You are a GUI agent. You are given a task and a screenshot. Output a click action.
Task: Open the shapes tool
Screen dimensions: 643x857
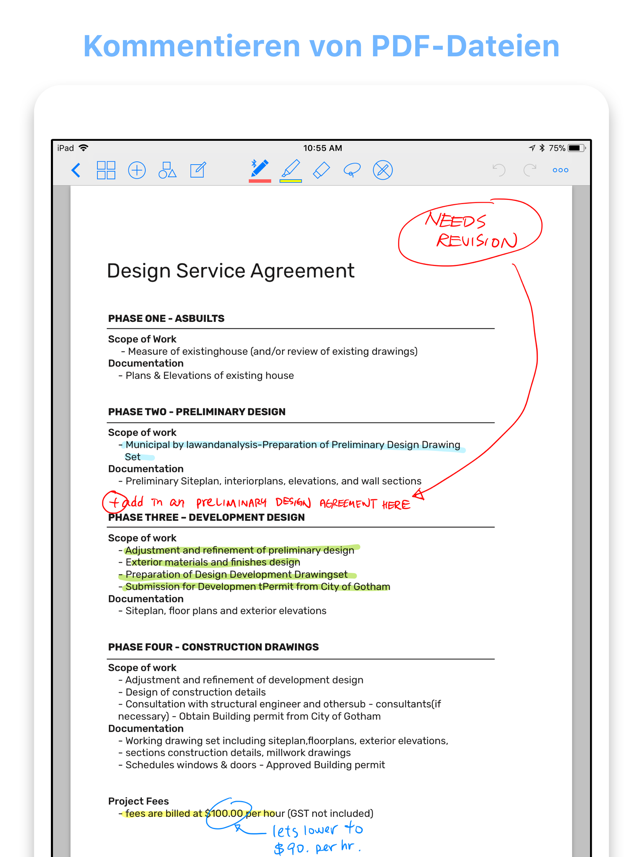(167, 171)
